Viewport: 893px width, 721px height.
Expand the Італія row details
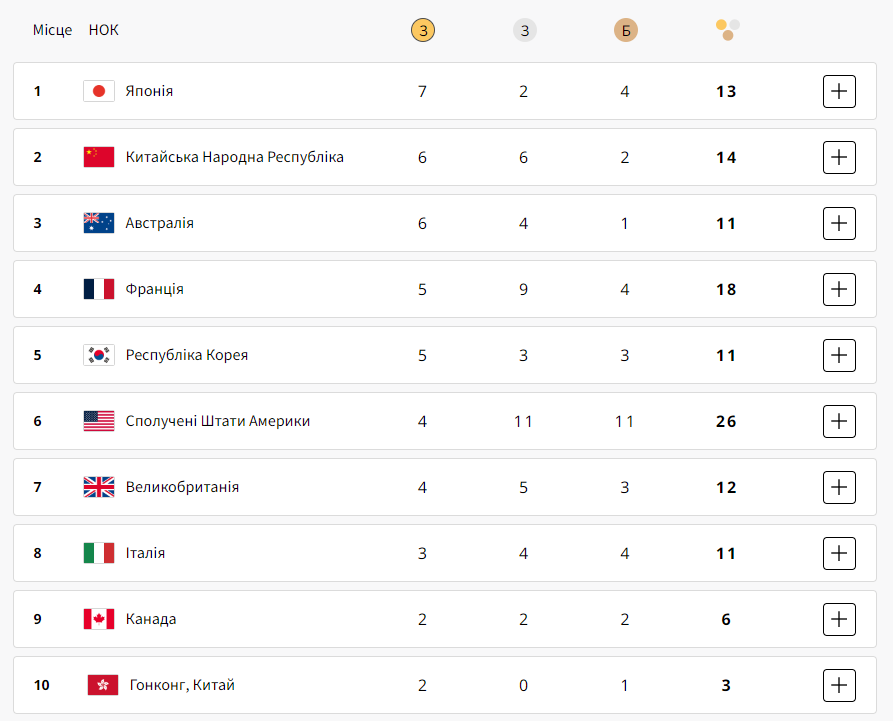click(839, 553)
